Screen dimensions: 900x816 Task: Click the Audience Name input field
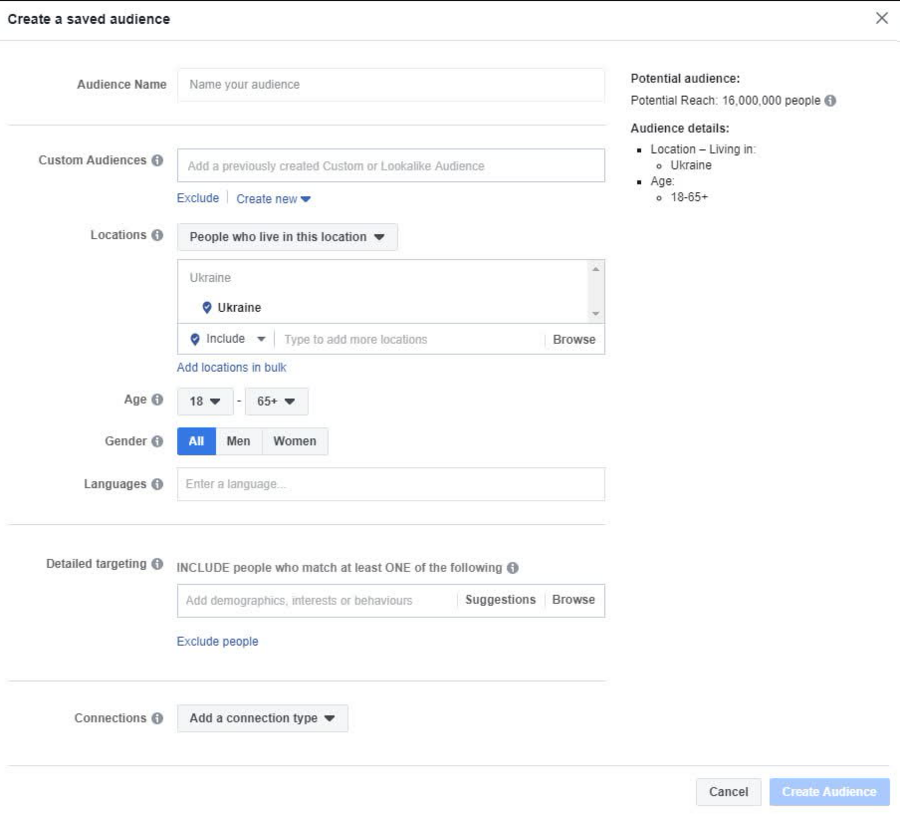pyautogui.click(x=390, y=85)
